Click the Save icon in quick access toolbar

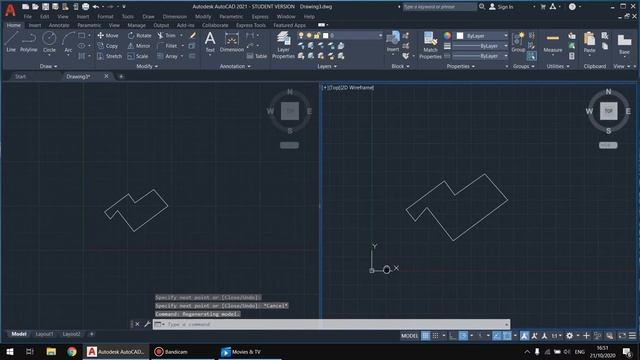[45, 7]
